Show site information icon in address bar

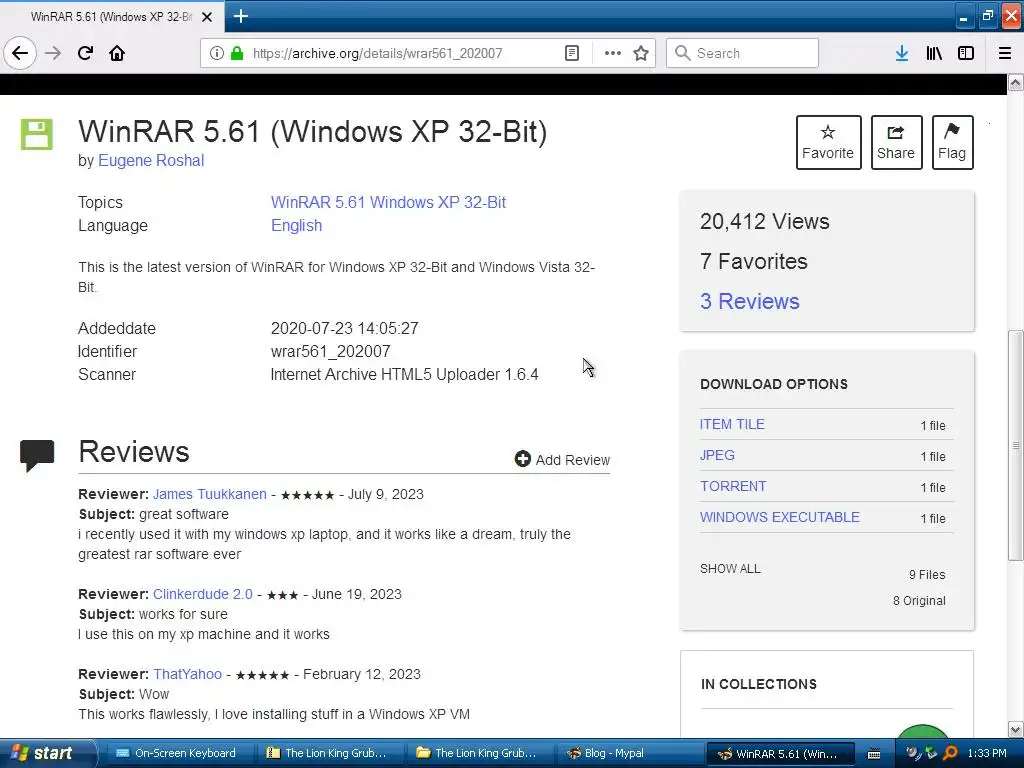(216, 53)
